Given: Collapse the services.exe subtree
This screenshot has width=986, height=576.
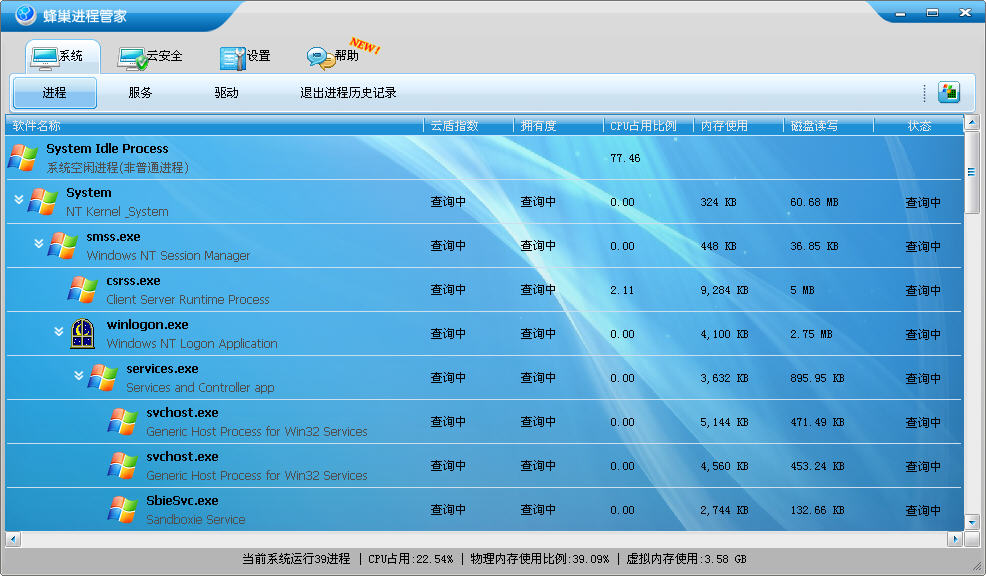Looking at the screenshot, I should coord(79,375).
